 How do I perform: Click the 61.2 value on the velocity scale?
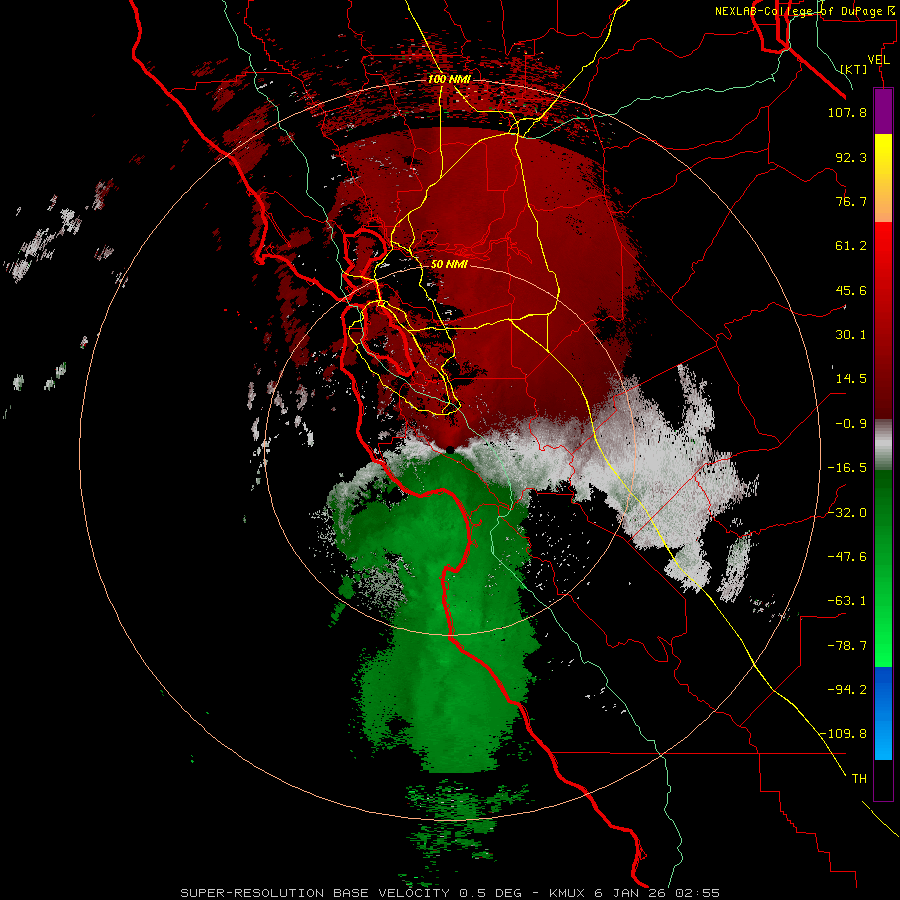(851, 246)
